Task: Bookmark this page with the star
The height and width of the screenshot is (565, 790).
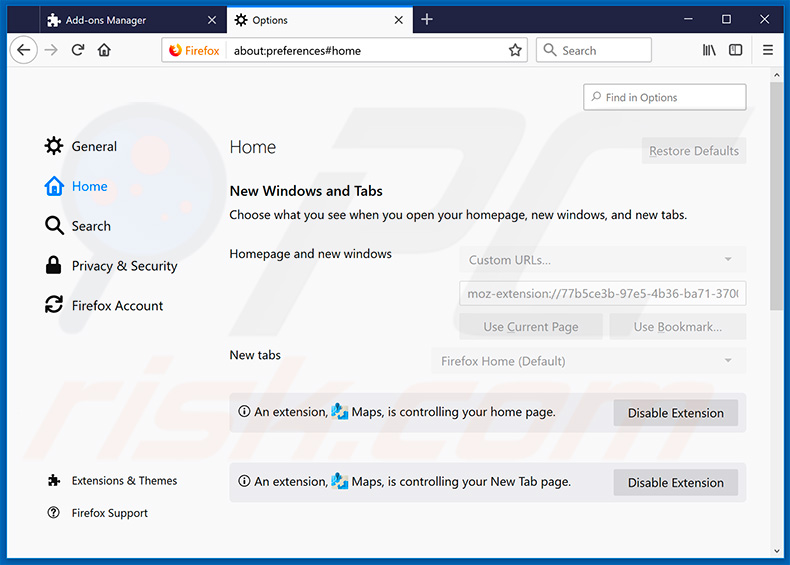Action: click(x=515, y=50)
